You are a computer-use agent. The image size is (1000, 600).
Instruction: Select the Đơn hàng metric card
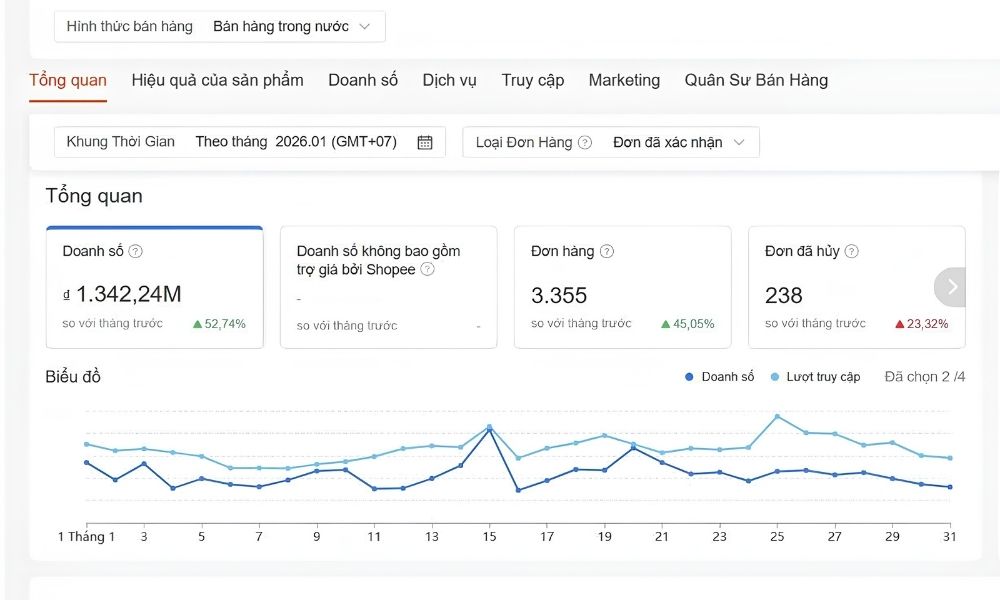(x=622, y=288)
